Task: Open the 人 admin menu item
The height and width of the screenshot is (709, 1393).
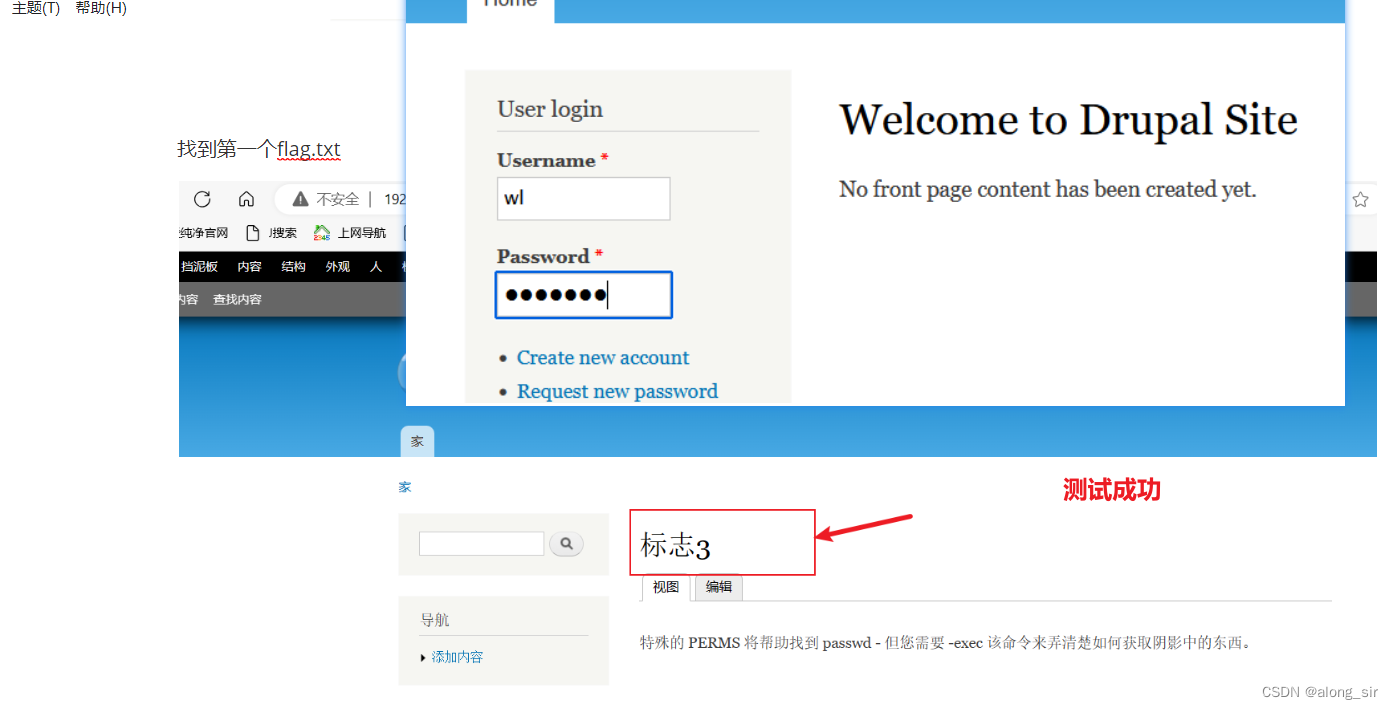Action: (x=376, y=267)
